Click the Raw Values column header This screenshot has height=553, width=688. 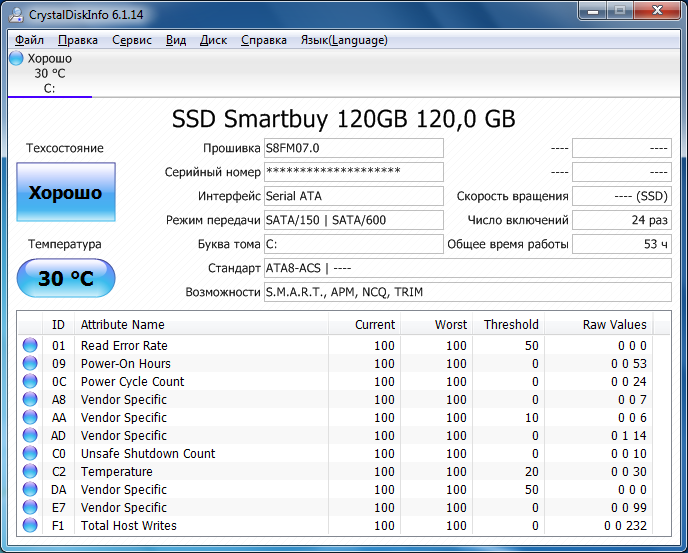click(x=598, y=324)
